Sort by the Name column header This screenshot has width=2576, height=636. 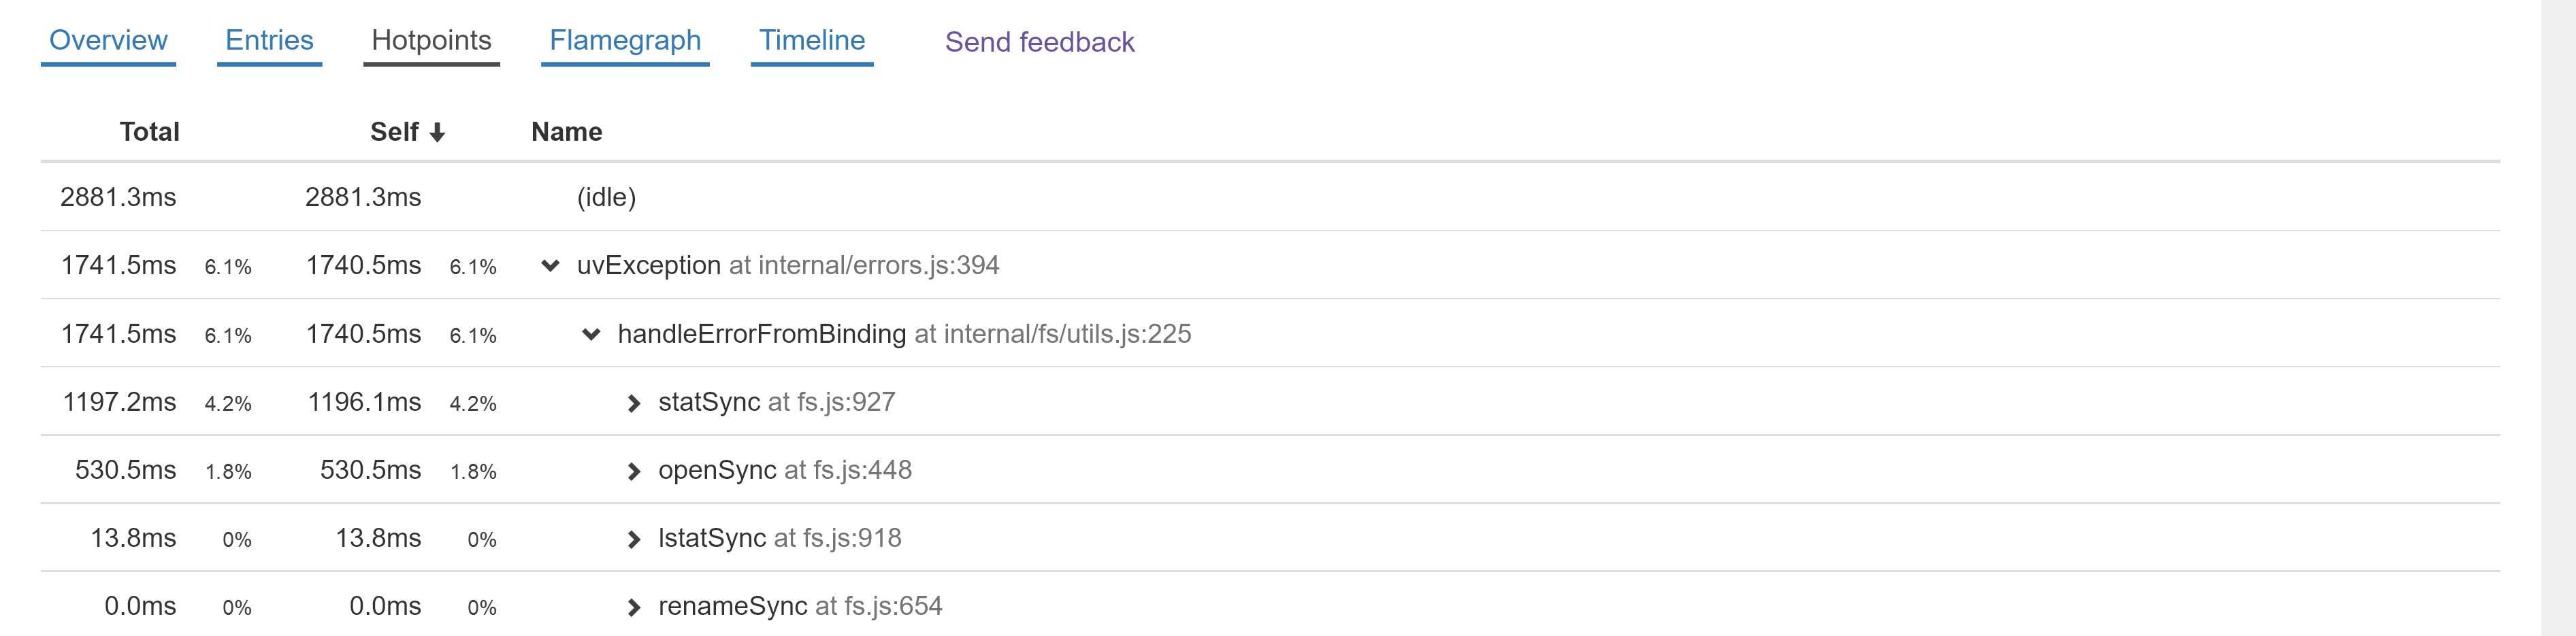[x=566, y=132]
